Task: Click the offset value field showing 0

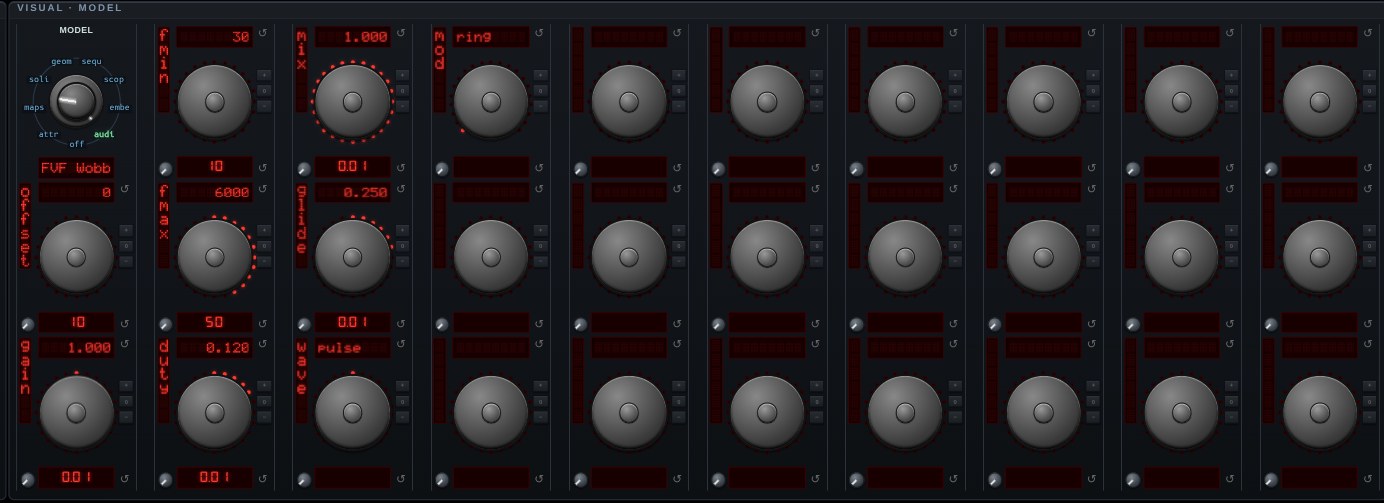Action: tap(76, 193)
